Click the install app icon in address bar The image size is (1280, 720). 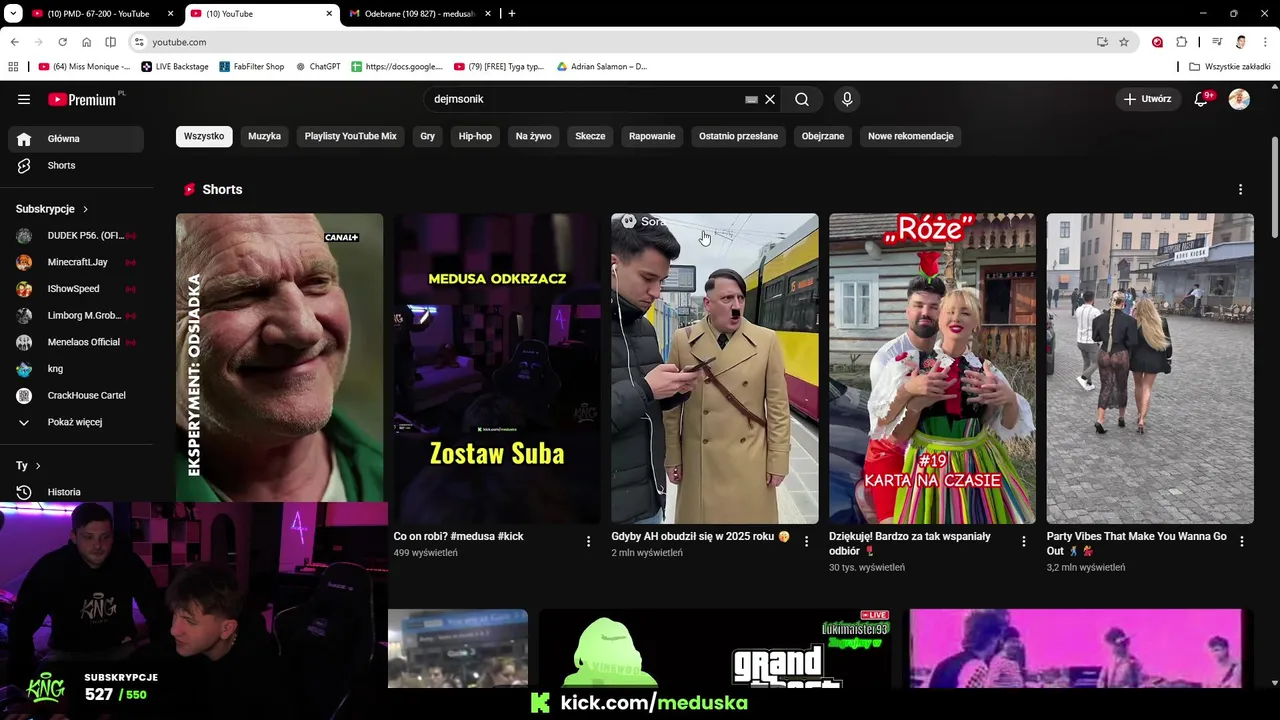(1102, 42)
